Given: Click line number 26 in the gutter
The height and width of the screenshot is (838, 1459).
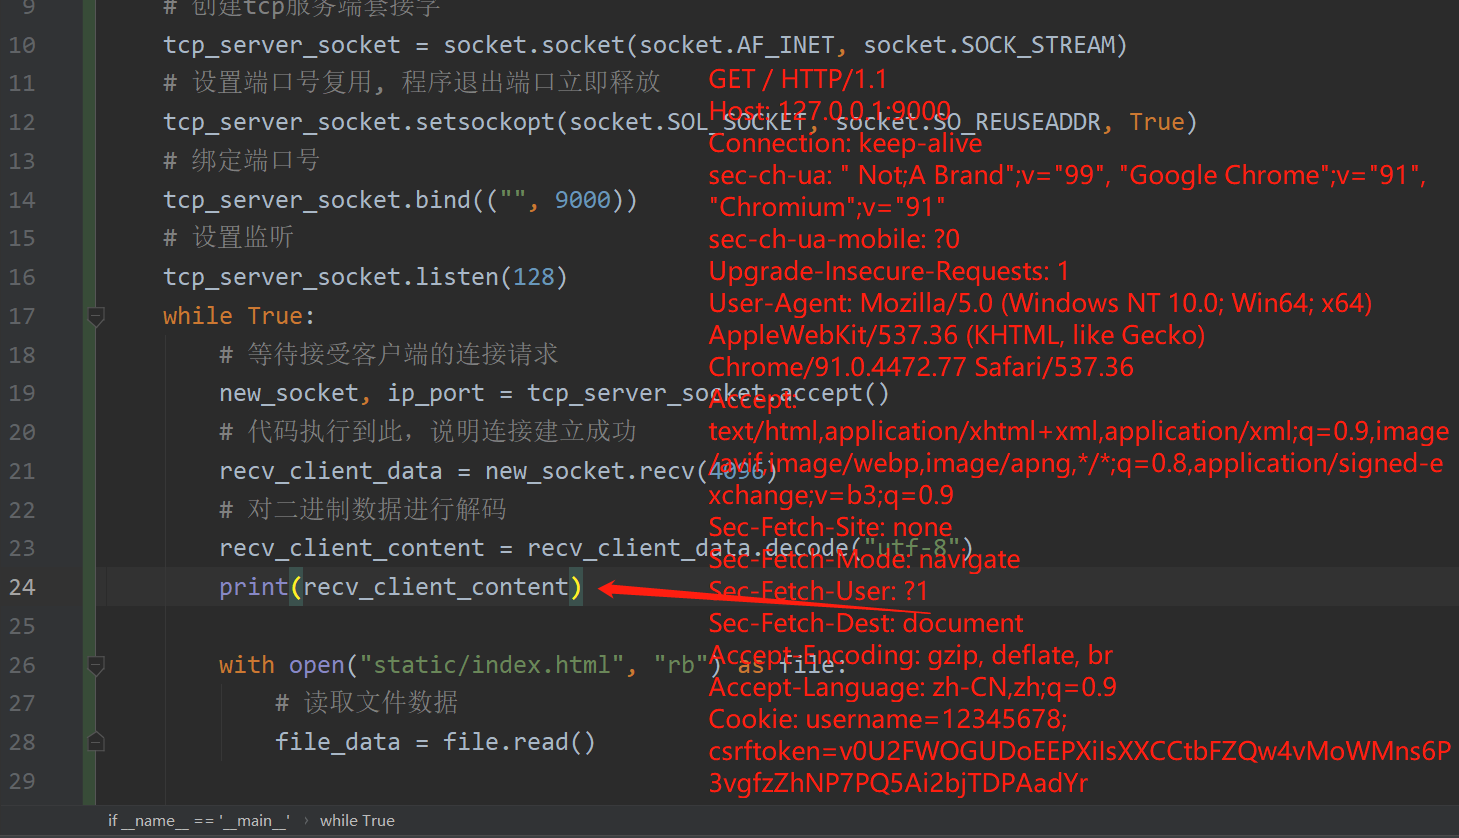Looking at the screenshot, I should [22, 665].
